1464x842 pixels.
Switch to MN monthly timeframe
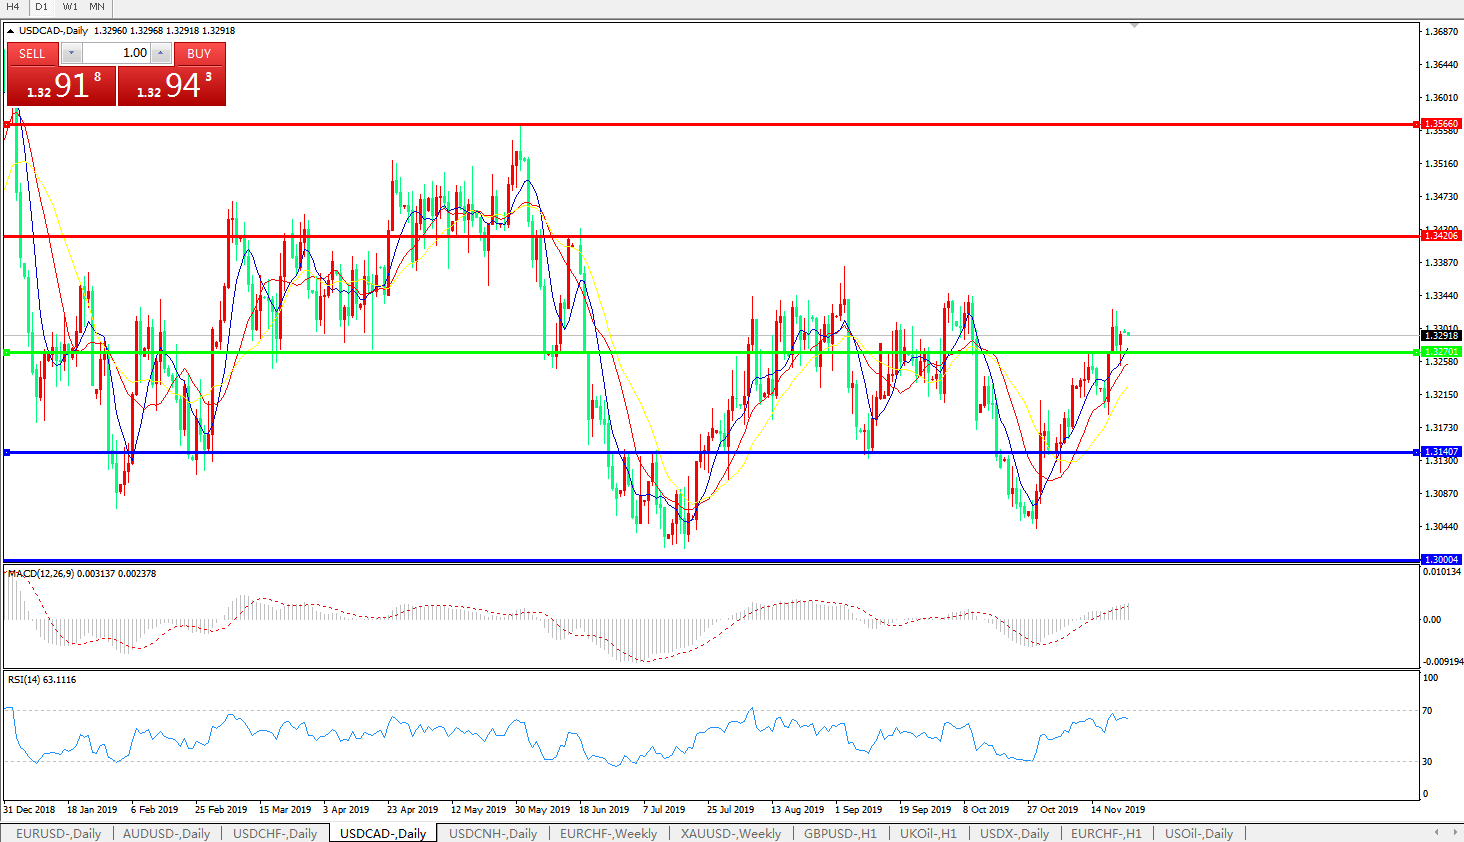tap(97, 7)
